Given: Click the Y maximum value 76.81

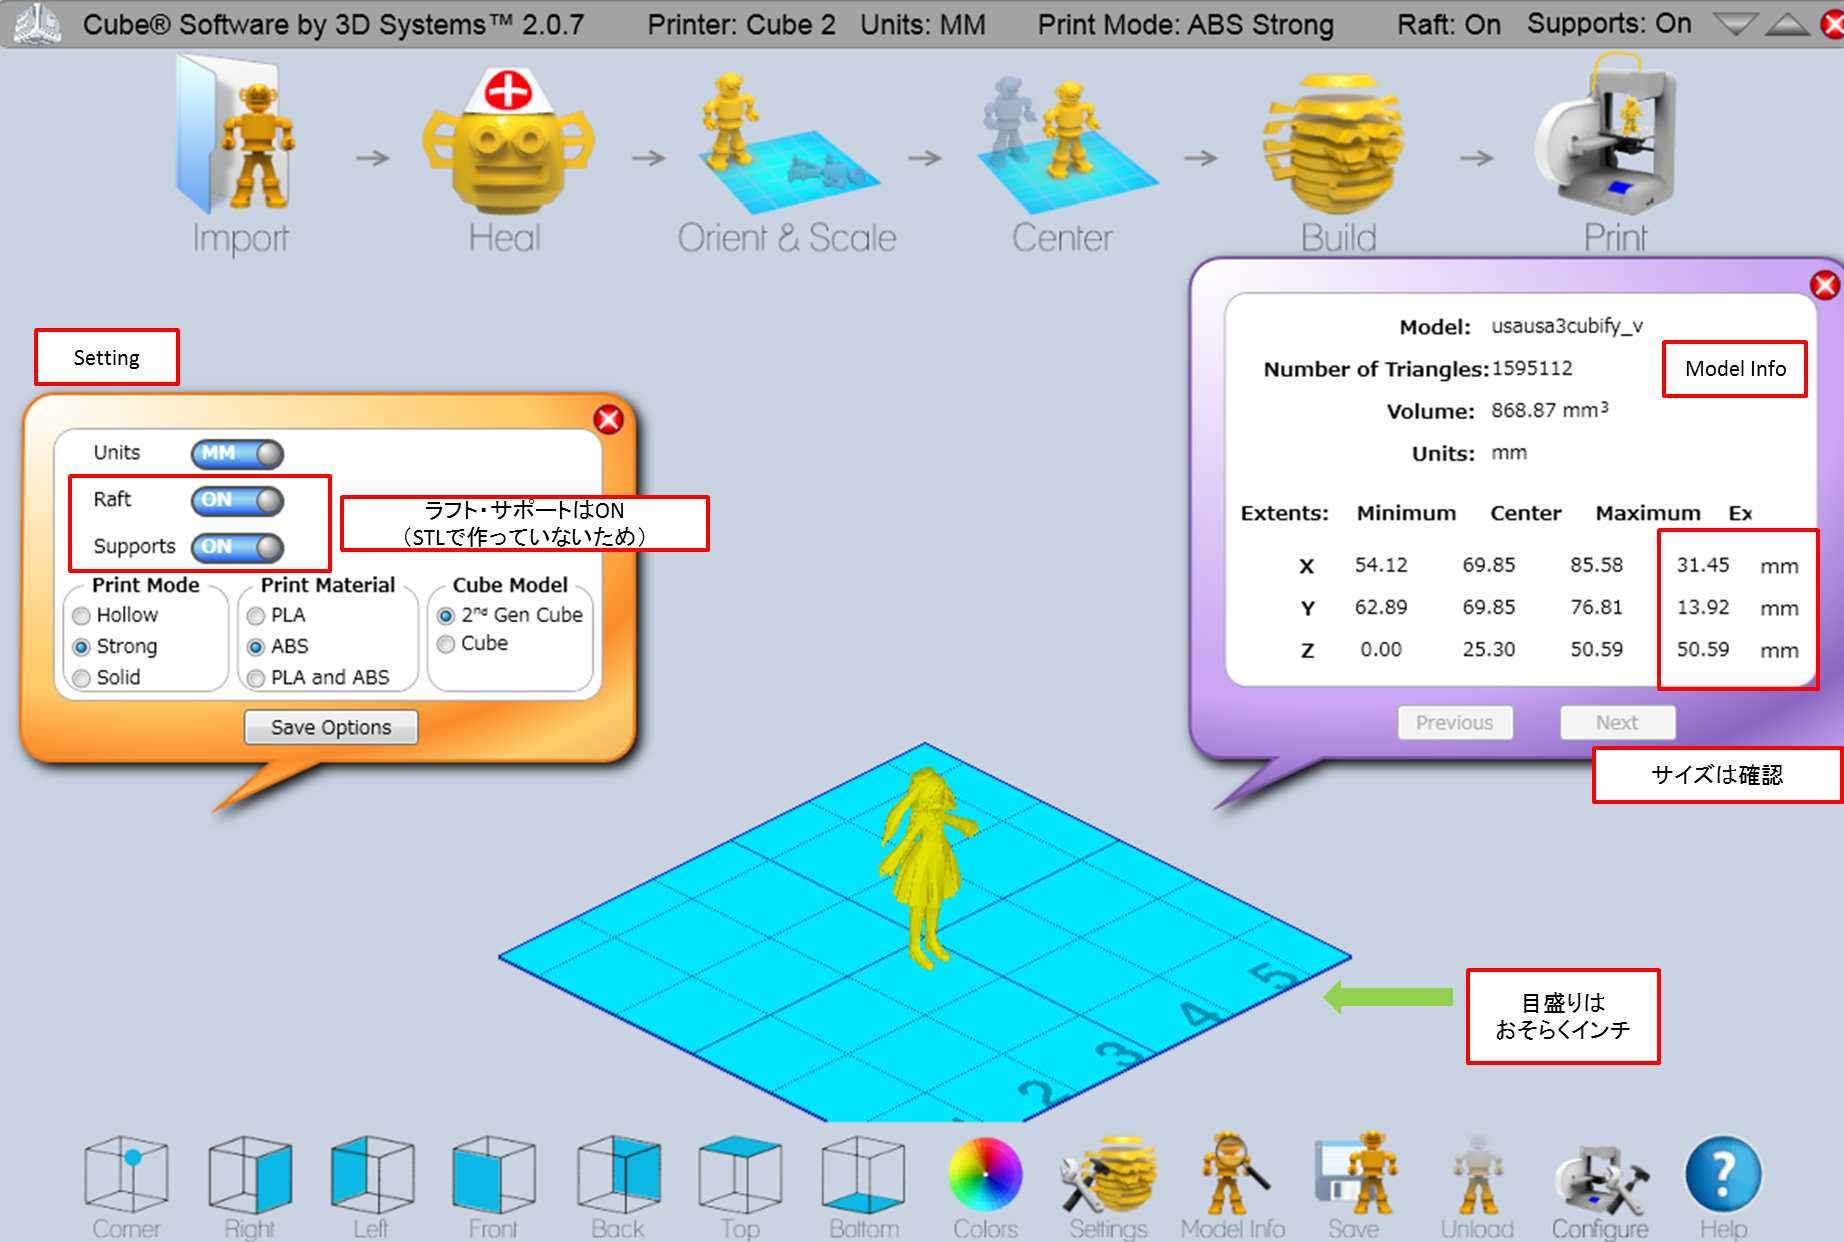Looking at the screenshot, I should [1596, 607].
